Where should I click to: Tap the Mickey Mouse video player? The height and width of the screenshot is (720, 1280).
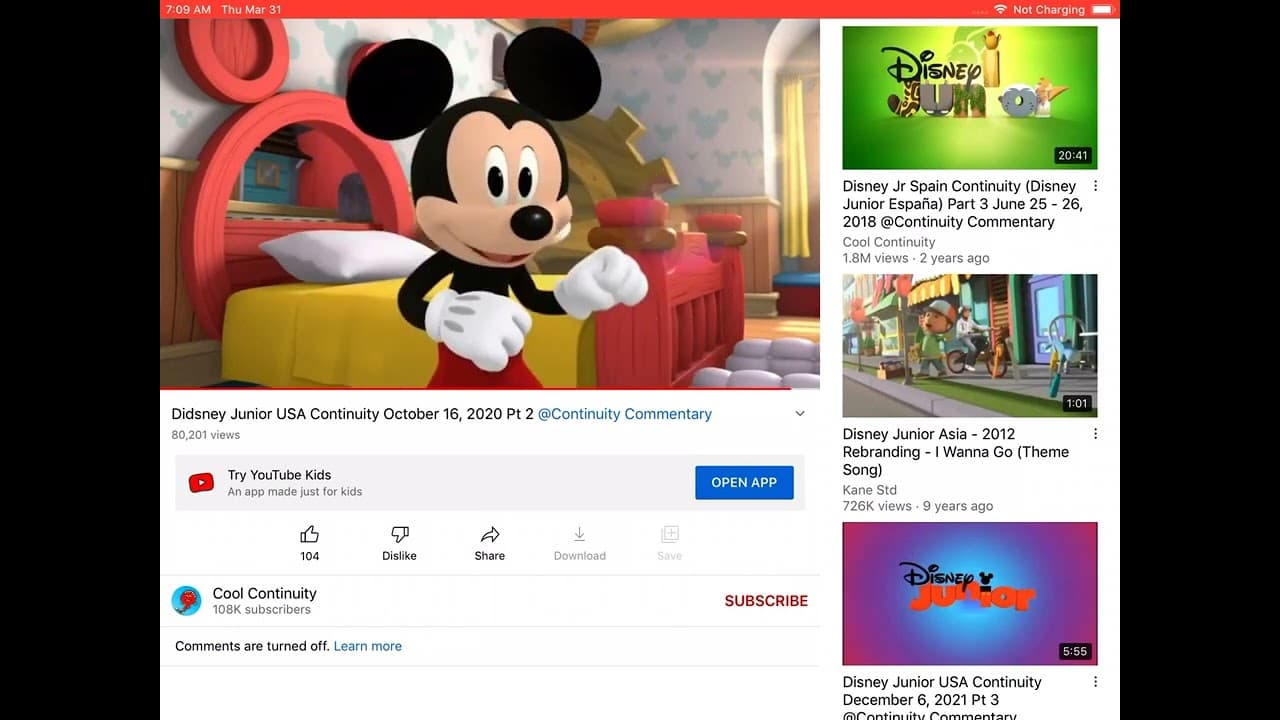[x=490, y=203]
